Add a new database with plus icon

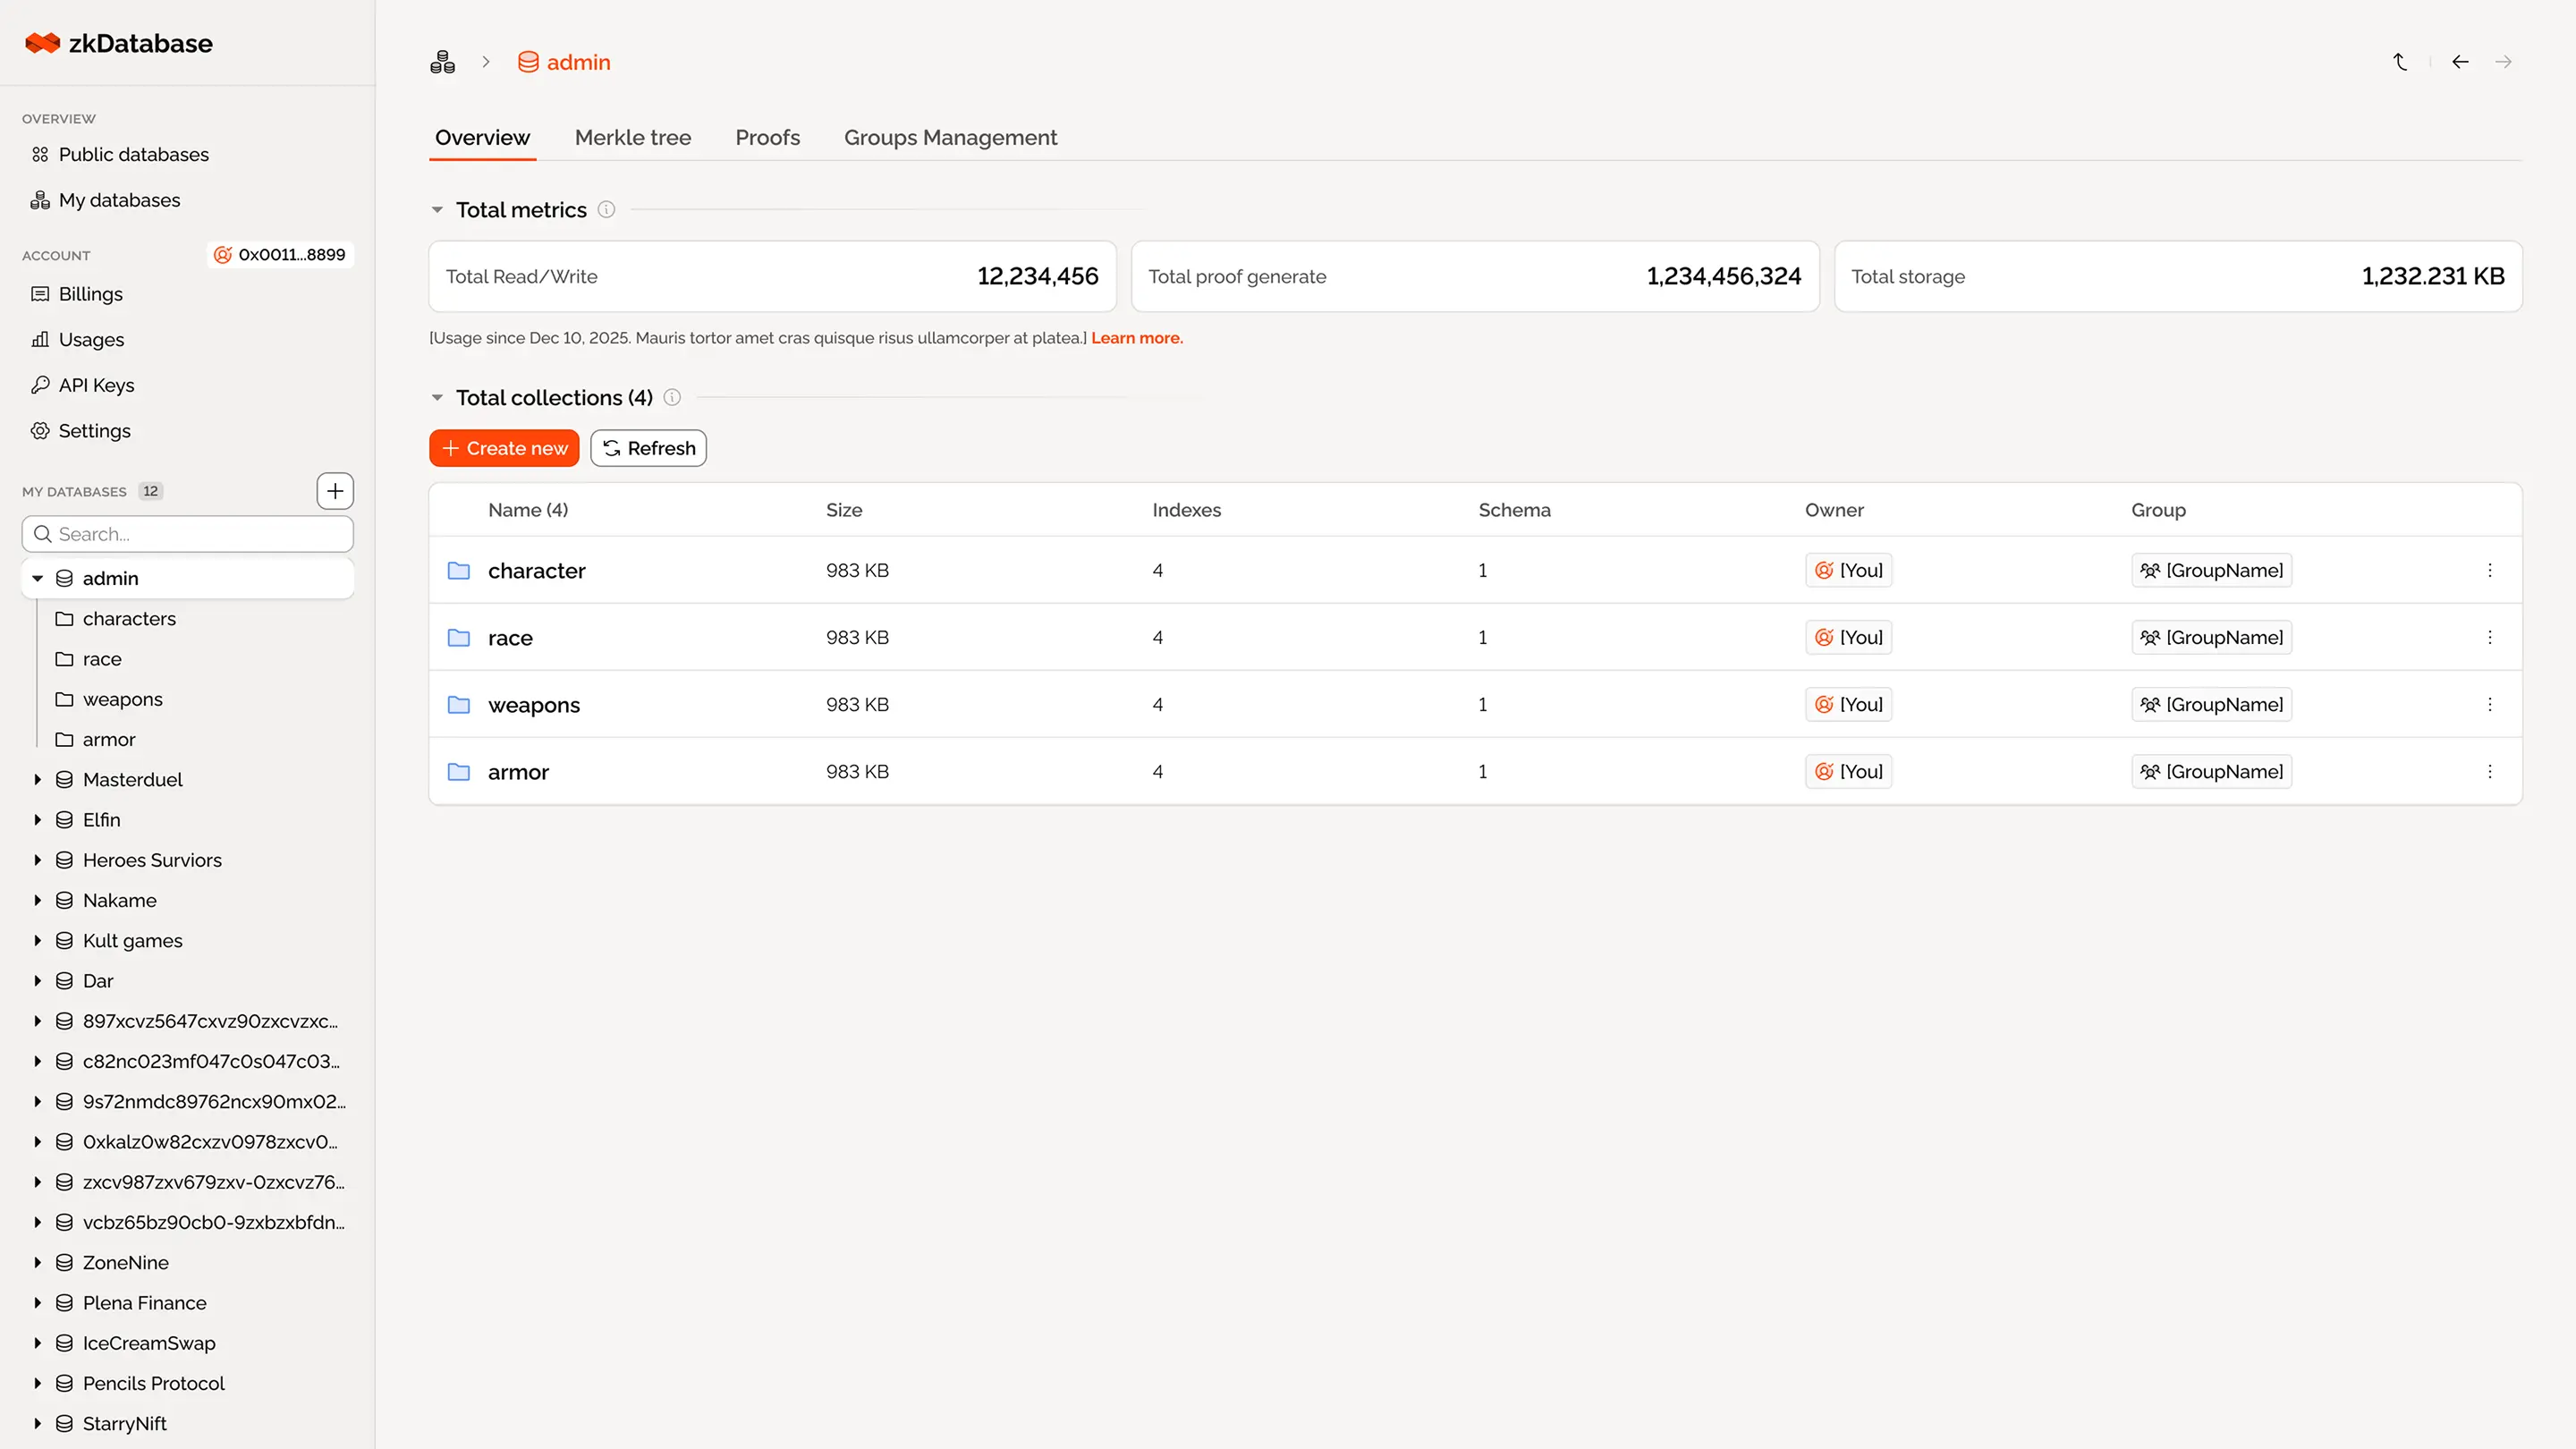[335, 491]
